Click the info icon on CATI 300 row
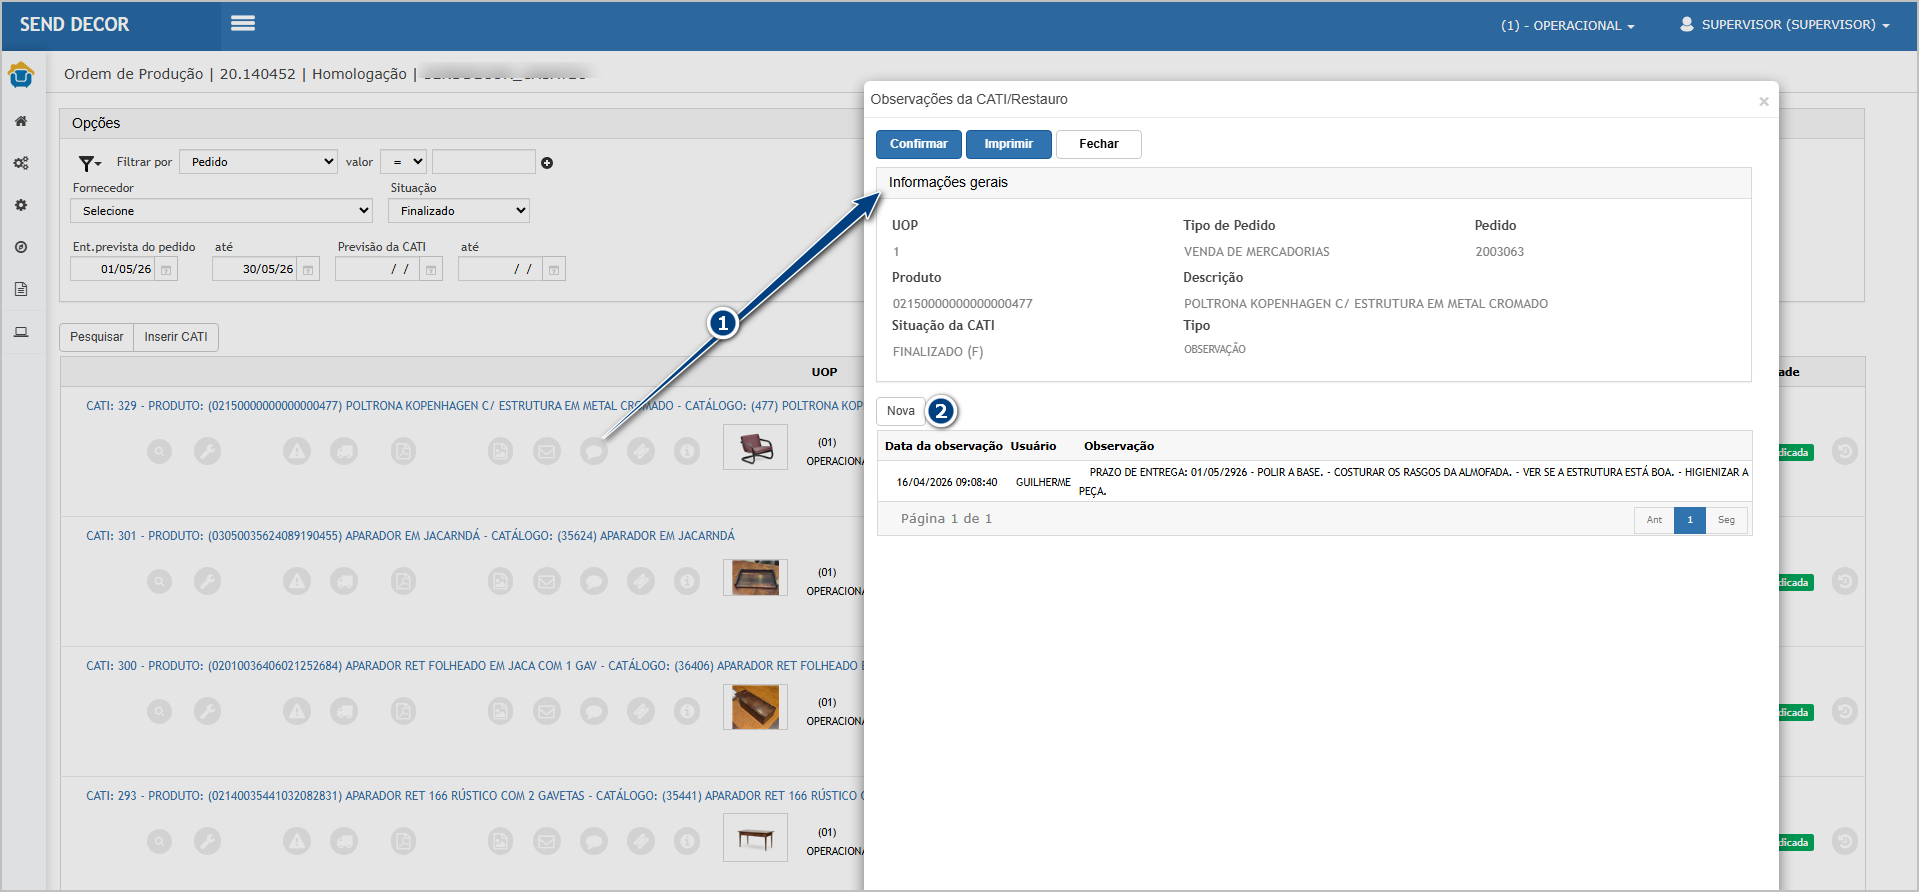This screenshot has height=892, width=1919. pos(687,712)
